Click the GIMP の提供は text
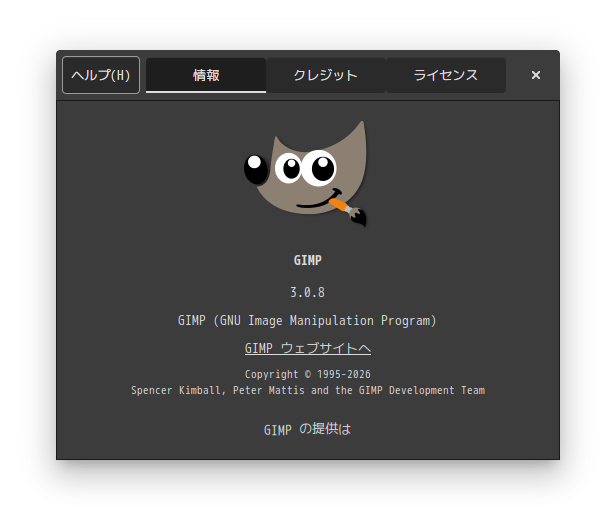The height and width of the screenshot is (522, 616). [307, 429]
